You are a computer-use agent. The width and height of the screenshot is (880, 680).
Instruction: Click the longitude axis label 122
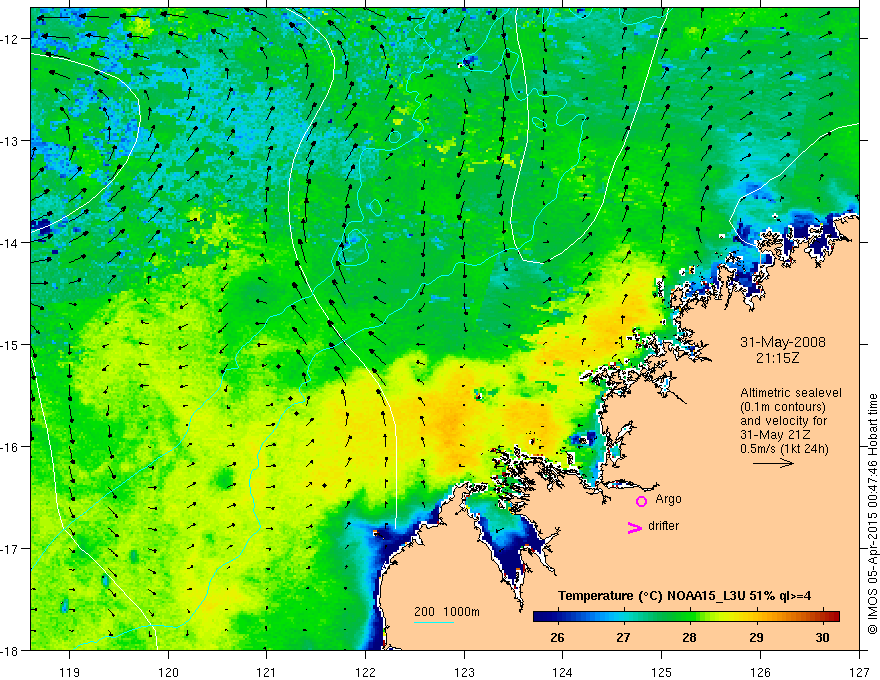pos(365,672)
